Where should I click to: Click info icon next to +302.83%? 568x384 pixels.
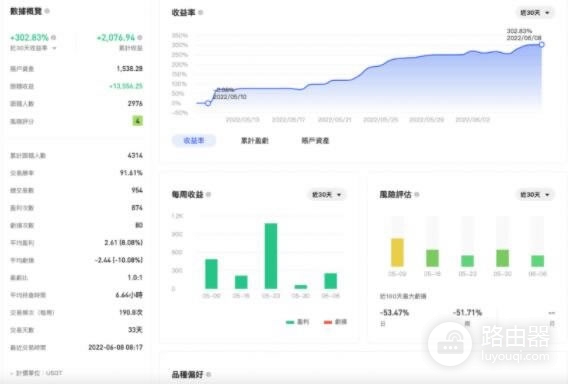[54, 37]
